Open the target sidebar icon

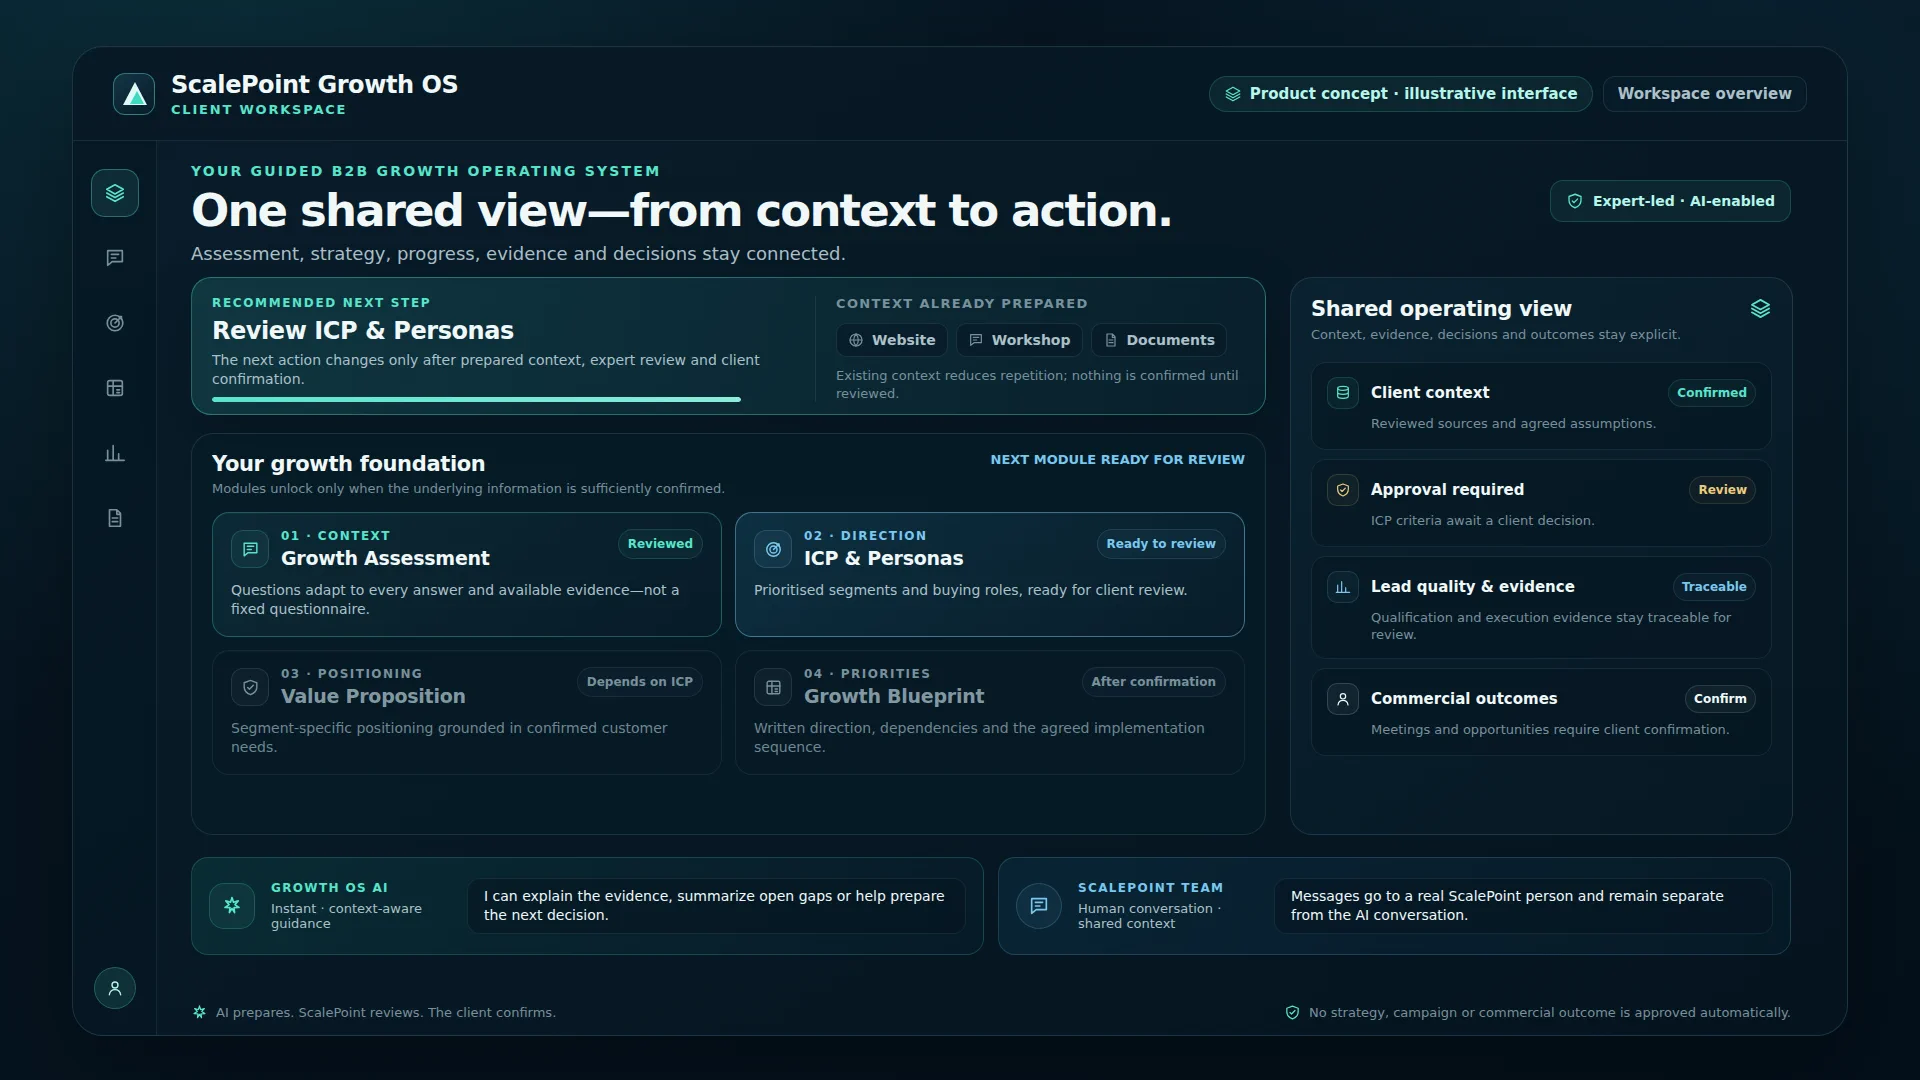coord(115,323)
